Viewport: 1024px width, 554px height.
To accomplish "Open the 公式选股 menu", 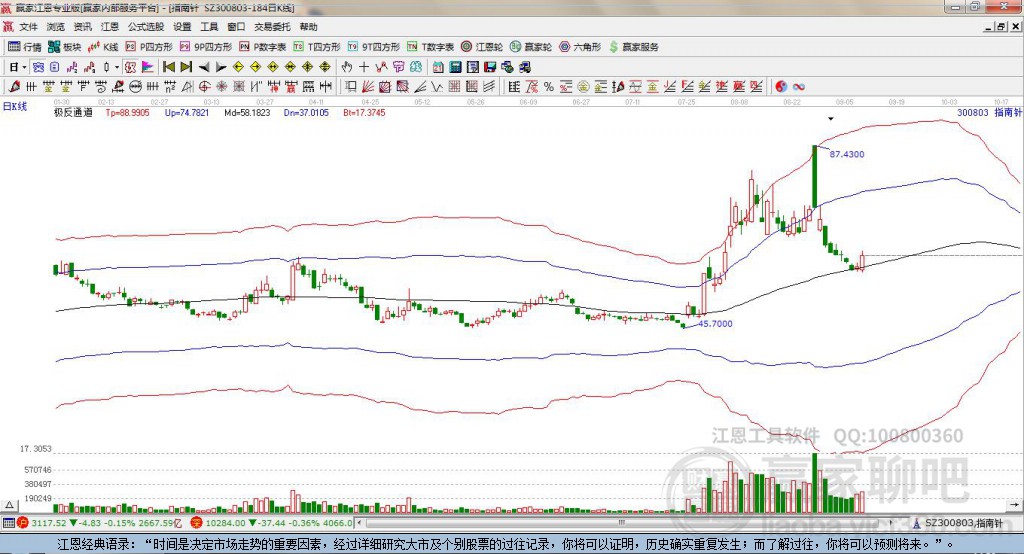I will 146,27.
